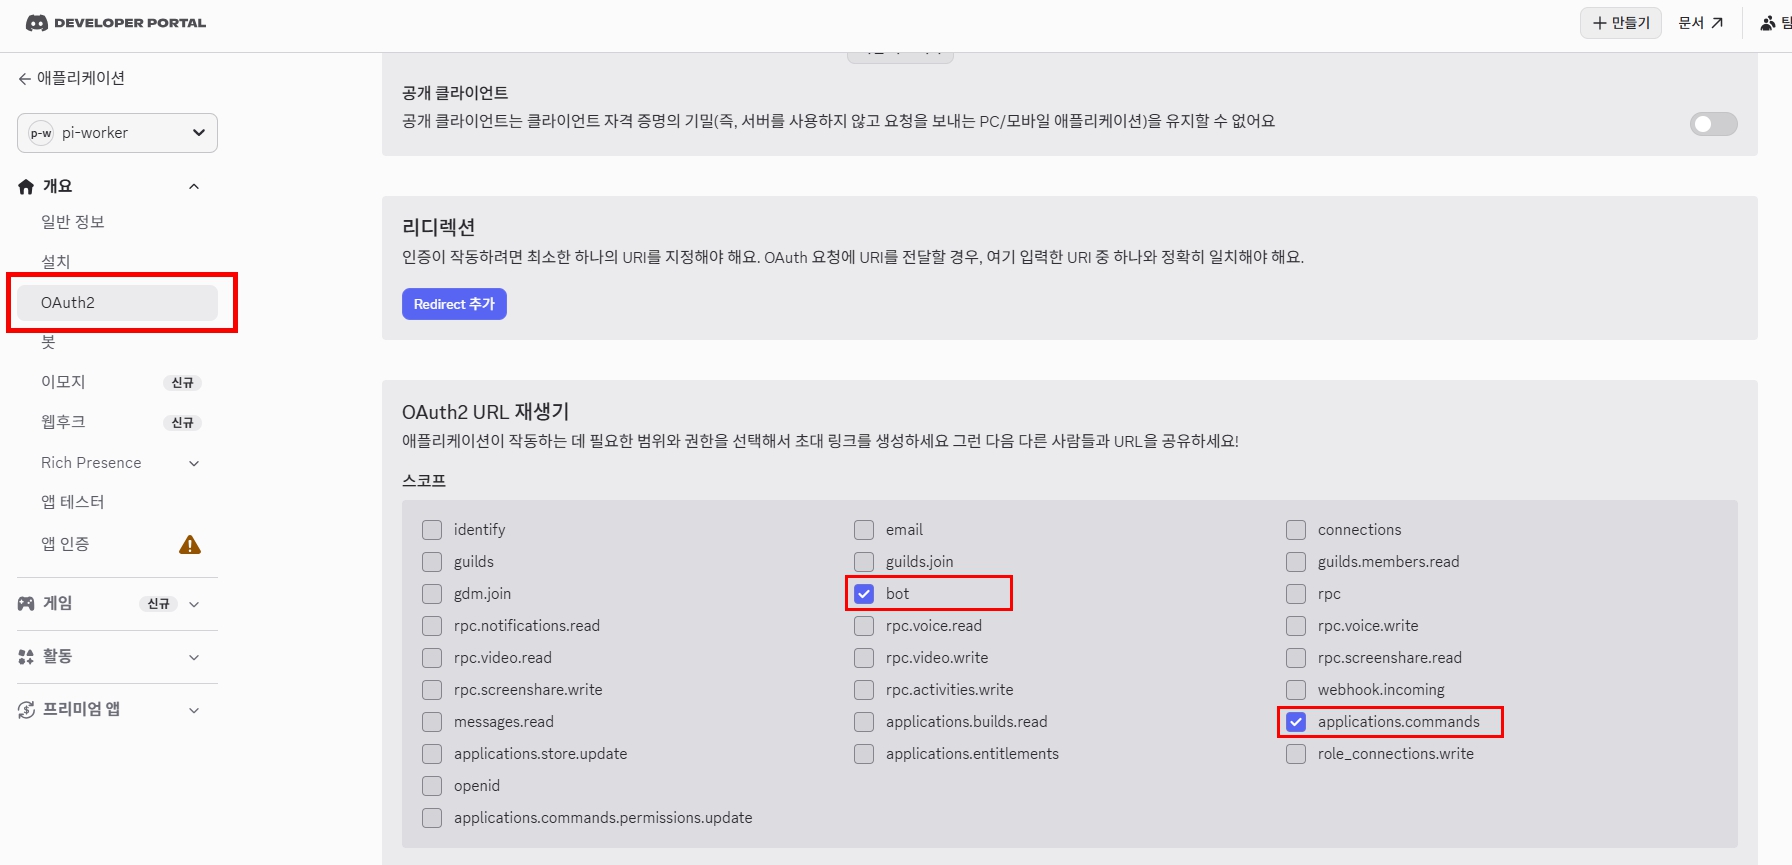The height and width of the screenshot is (865, 1792).
Task: Uncheck the applications.commands scope checkbox
Action: (1296, 722)
